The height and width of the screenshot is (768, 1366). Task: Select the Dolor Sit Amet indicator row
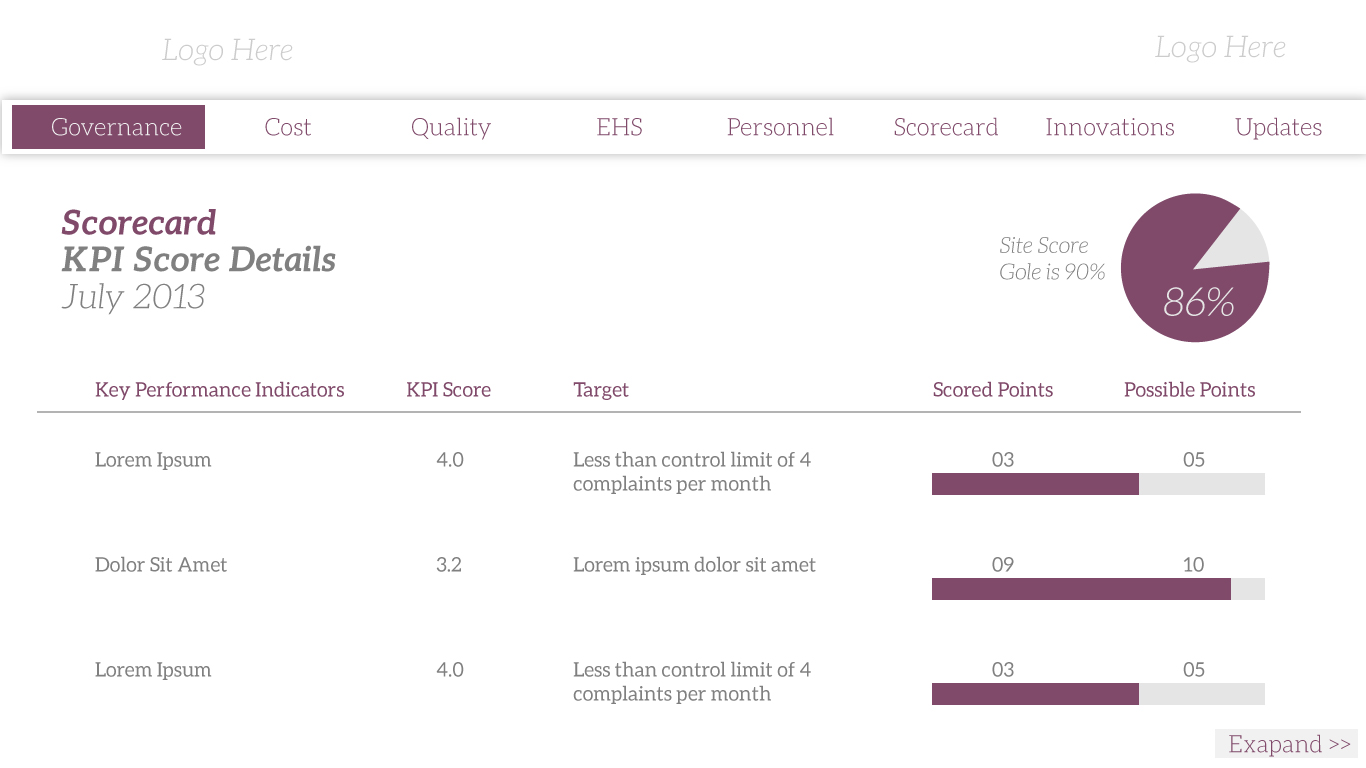point(161,565)
